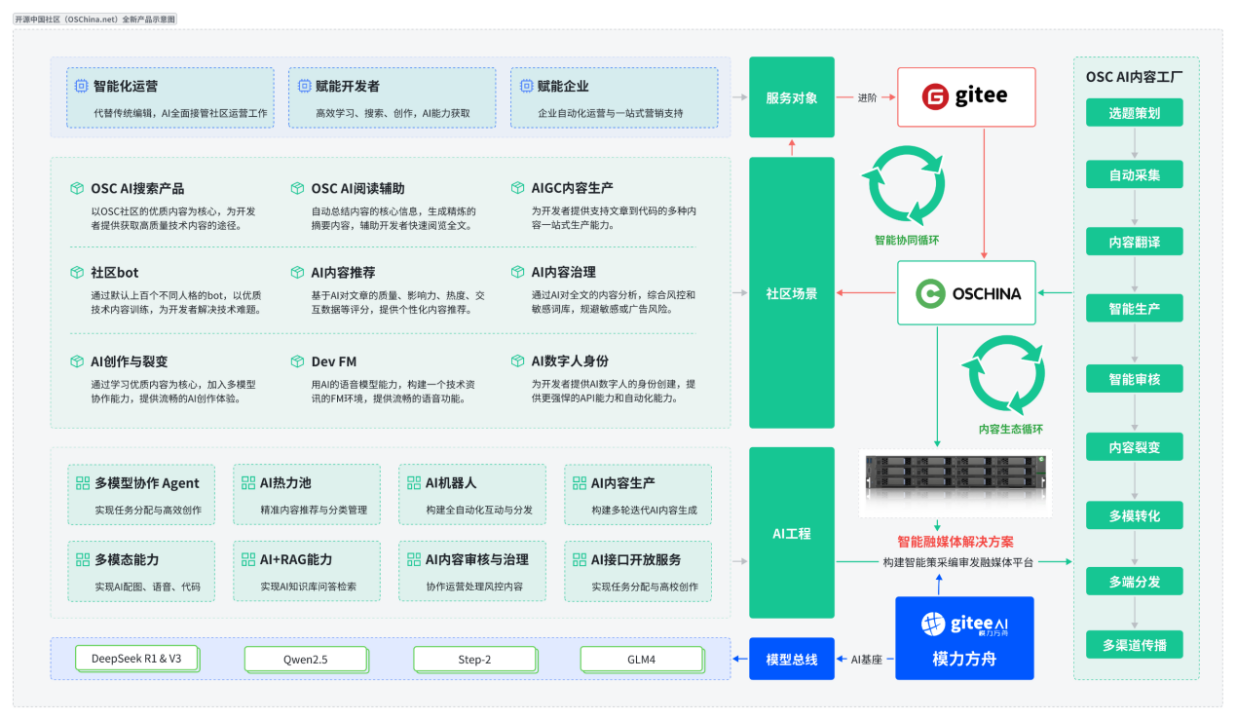Click the 代替传统编辑 description under 智能化运营
The width and height of the screenshot is (1236, 720).
pos(180,113)
